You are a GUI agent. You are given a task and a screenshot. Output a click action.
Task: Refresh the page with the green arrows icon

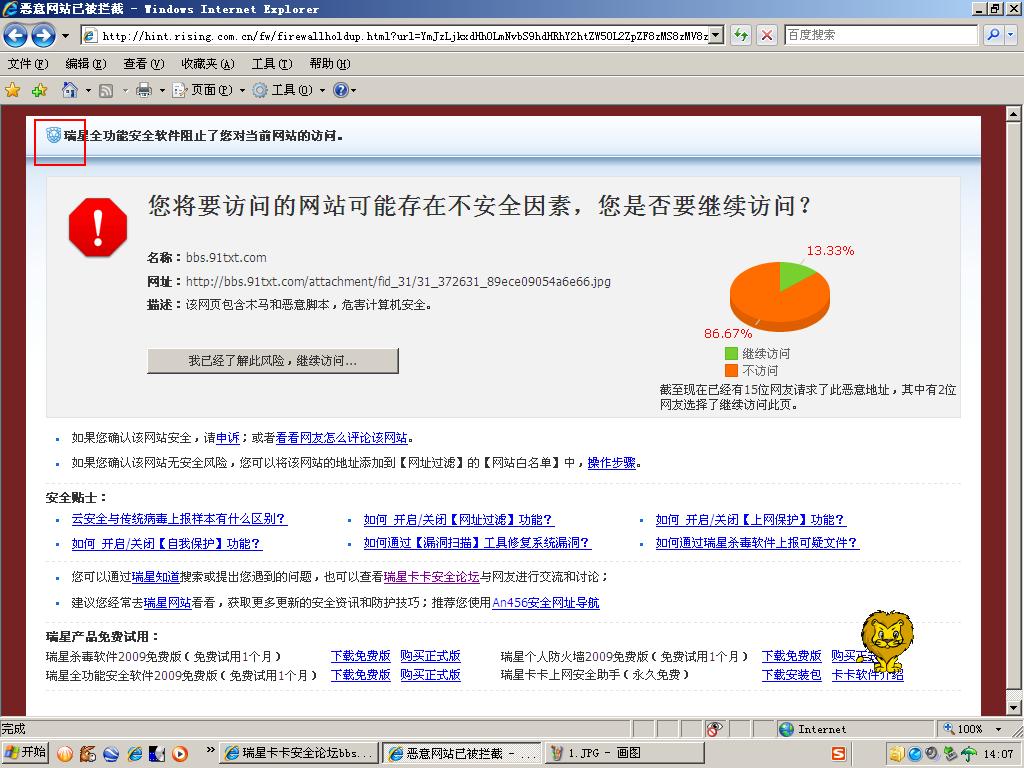pyautogui.click(x=741, y=35)
